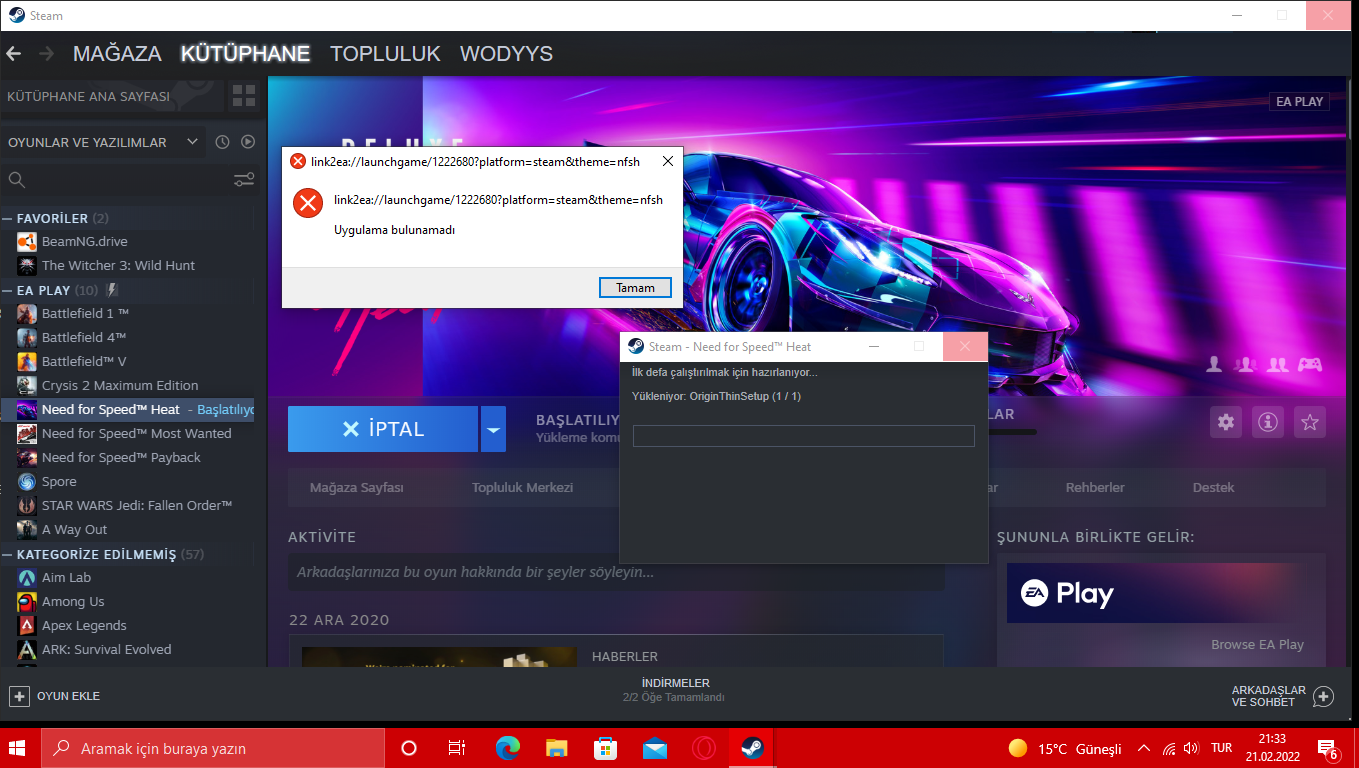The image size is (1359, 768).
Task: Toggle the ready-to-play games filter
Action: pyautogui.click(x=248, y=142)
